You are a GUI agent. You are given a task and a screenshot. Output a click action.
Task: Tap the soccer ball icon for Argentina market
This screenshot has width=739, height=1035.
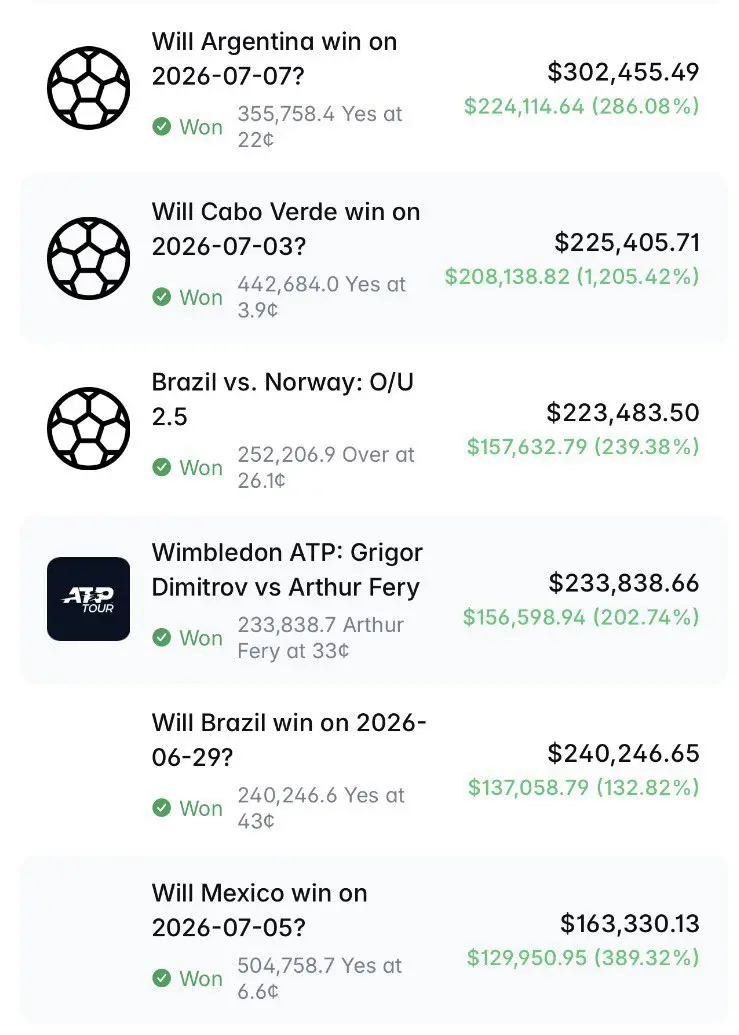(88, 88)
